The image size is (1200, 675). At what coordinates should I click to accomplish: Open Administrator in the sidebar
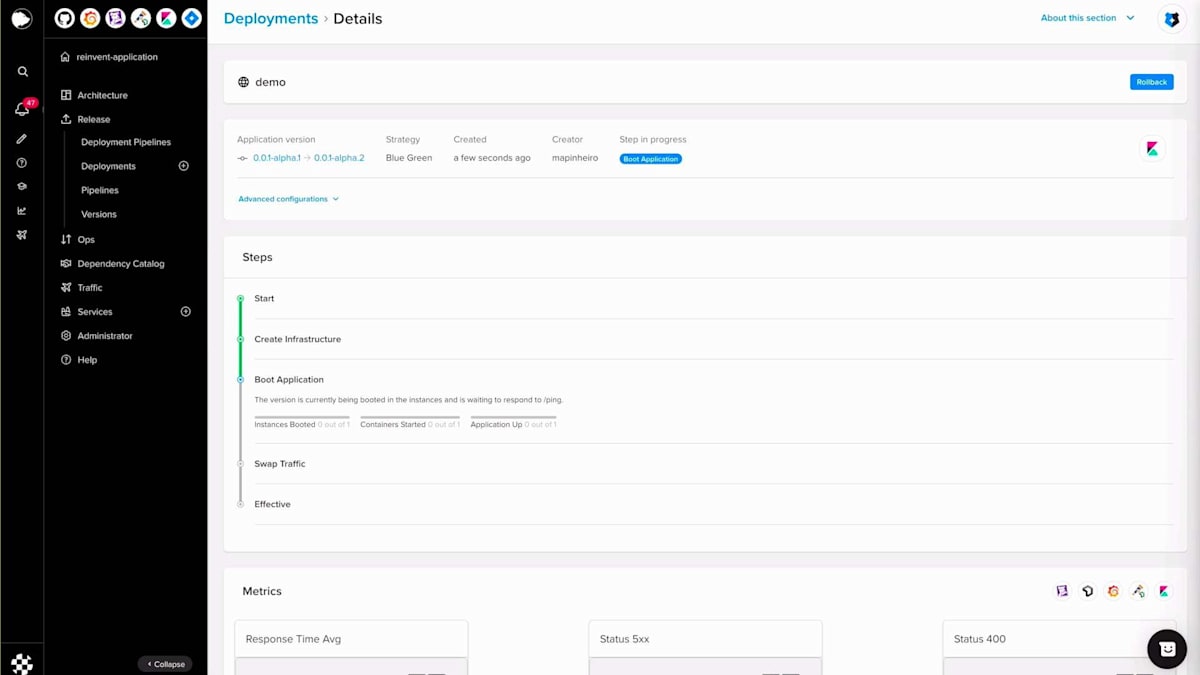[x=105, y=336]
